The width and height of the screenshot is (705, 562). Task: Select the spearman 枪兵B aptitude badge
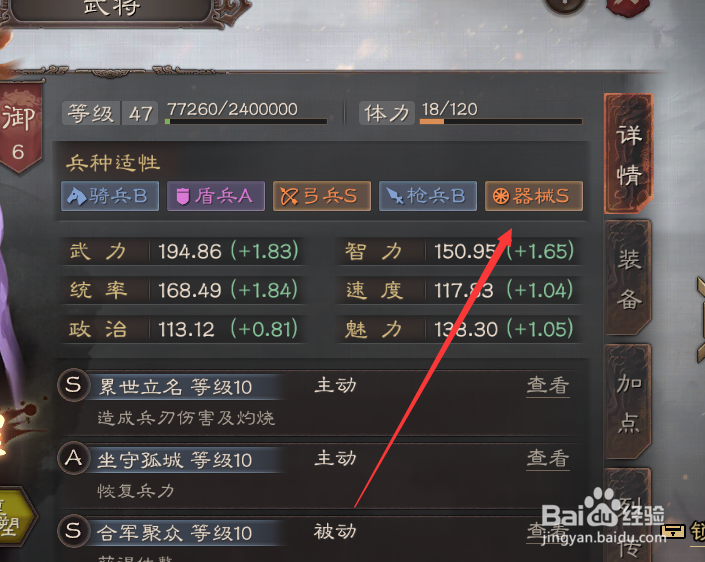click(428, 196)
